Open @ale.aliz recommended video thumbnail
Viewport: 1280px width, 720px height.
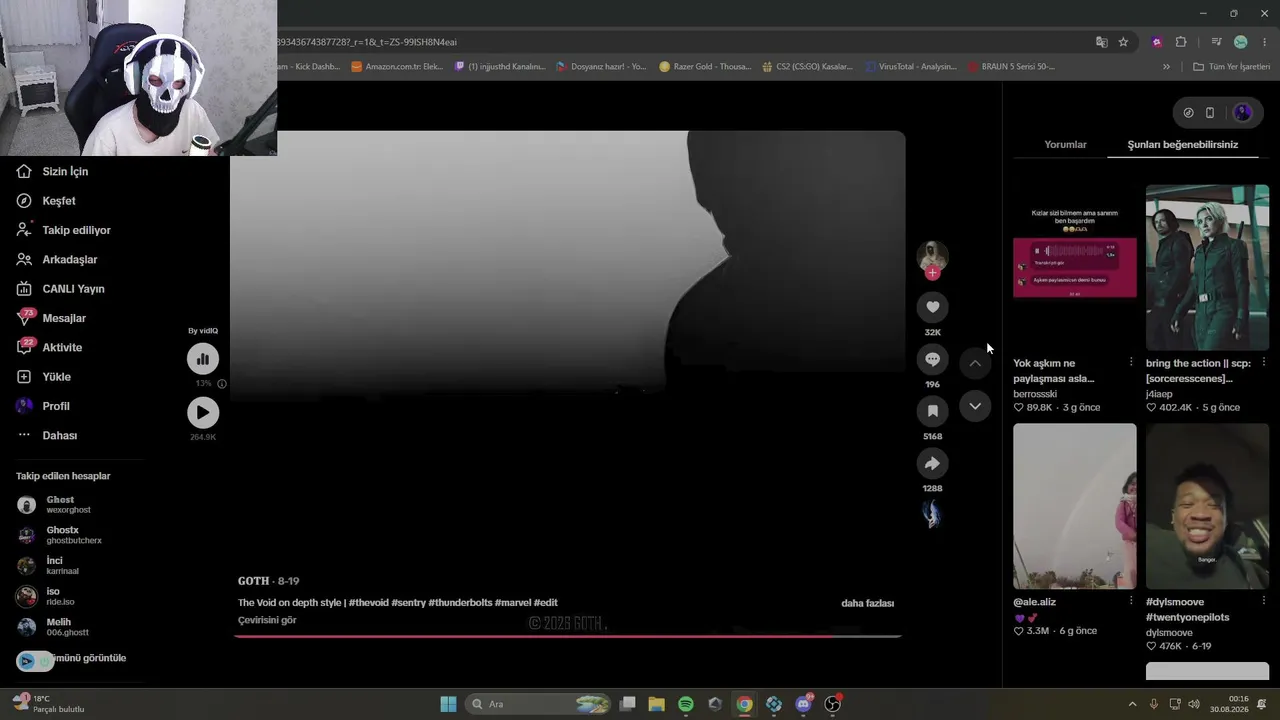tap(1075, 506)
